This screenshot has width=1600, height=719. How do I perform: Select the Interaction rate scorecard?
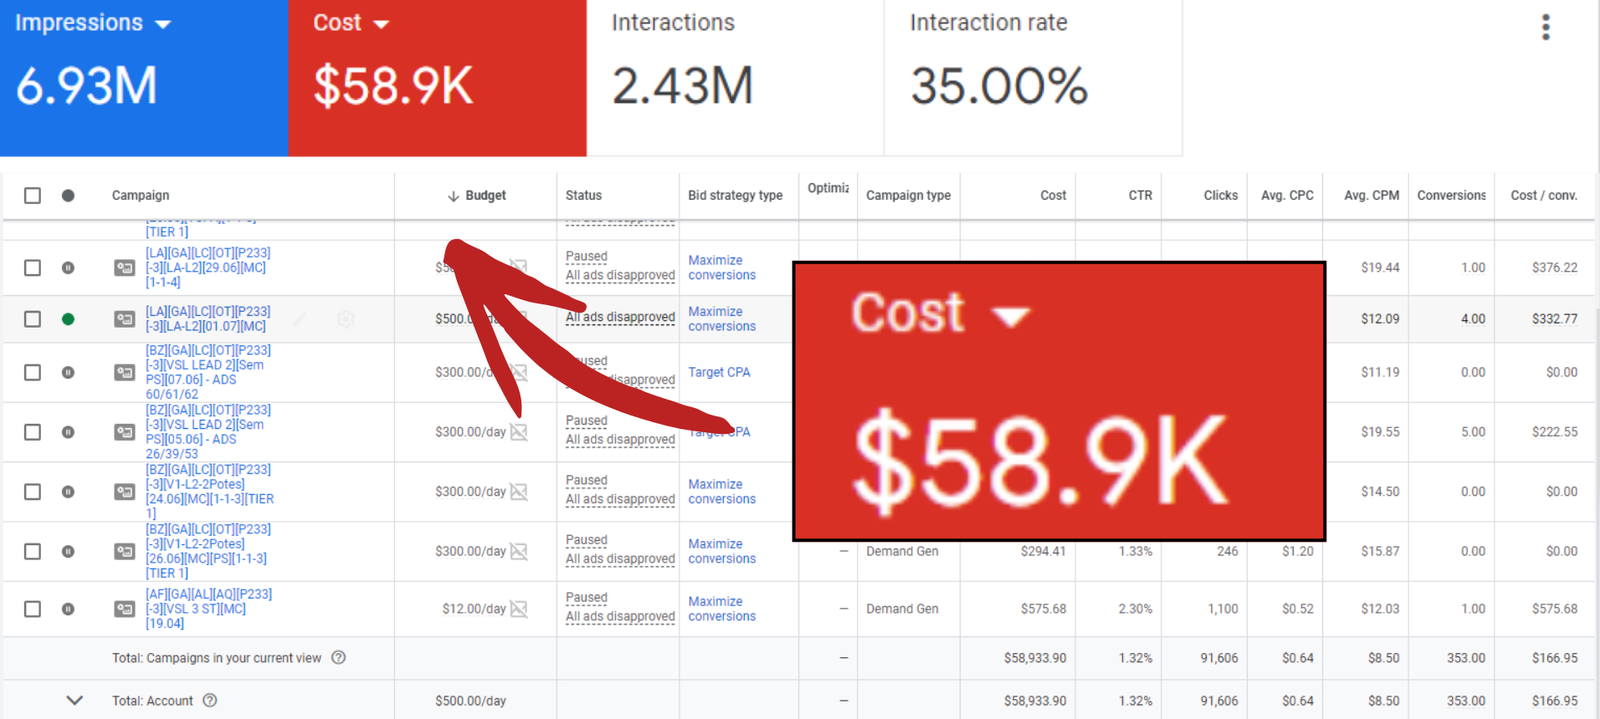1032,78
